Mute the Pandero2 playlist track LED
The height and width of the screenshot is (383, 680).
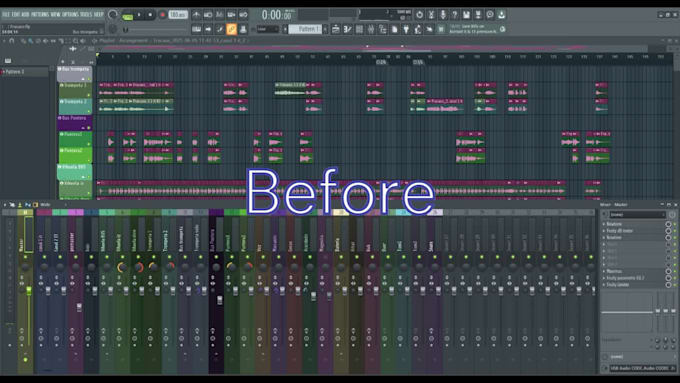coord(89,160)
